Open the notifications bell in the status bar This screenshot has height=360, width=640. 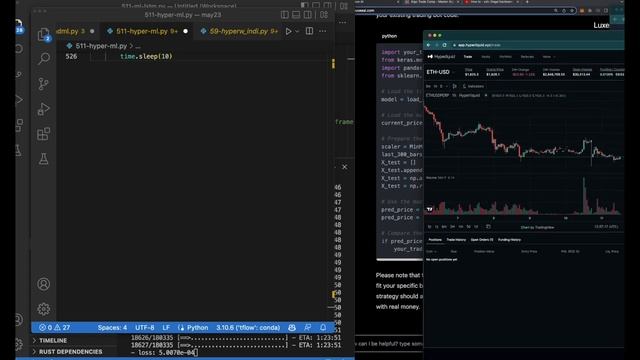pos(323,327)
